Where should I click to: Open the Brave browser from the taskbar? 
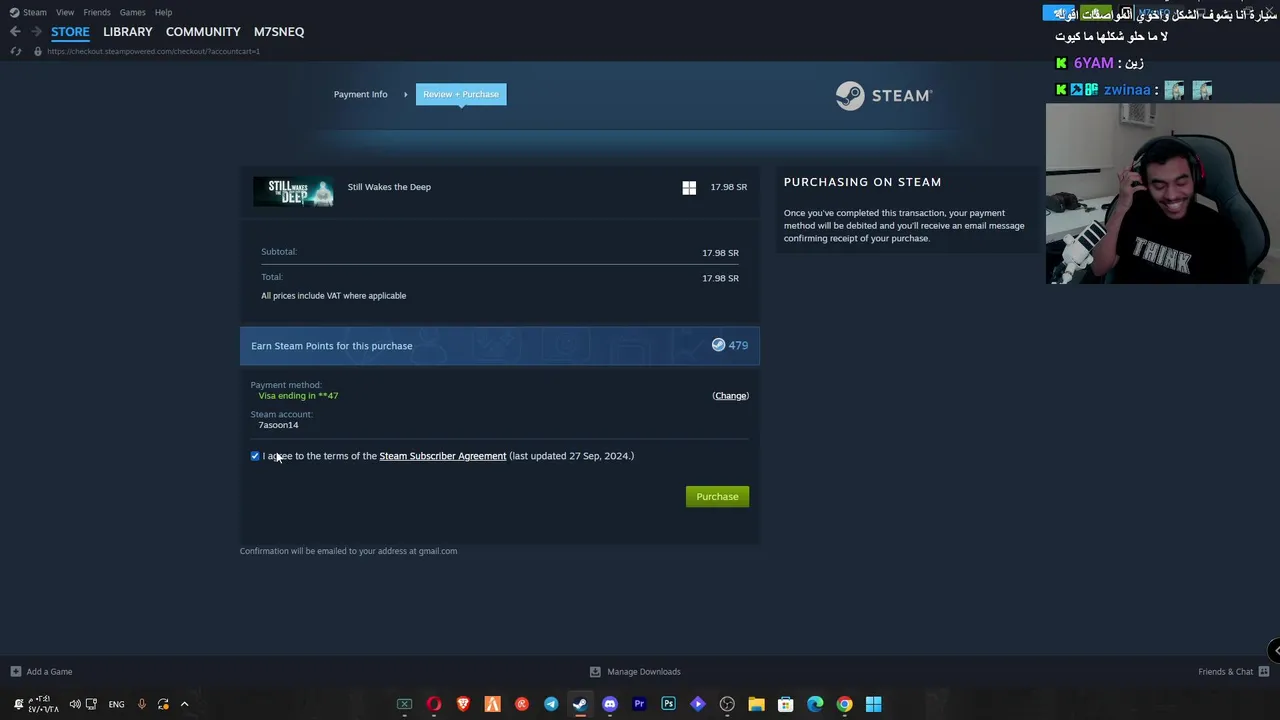pyautogui.click(x=463, y=704)
